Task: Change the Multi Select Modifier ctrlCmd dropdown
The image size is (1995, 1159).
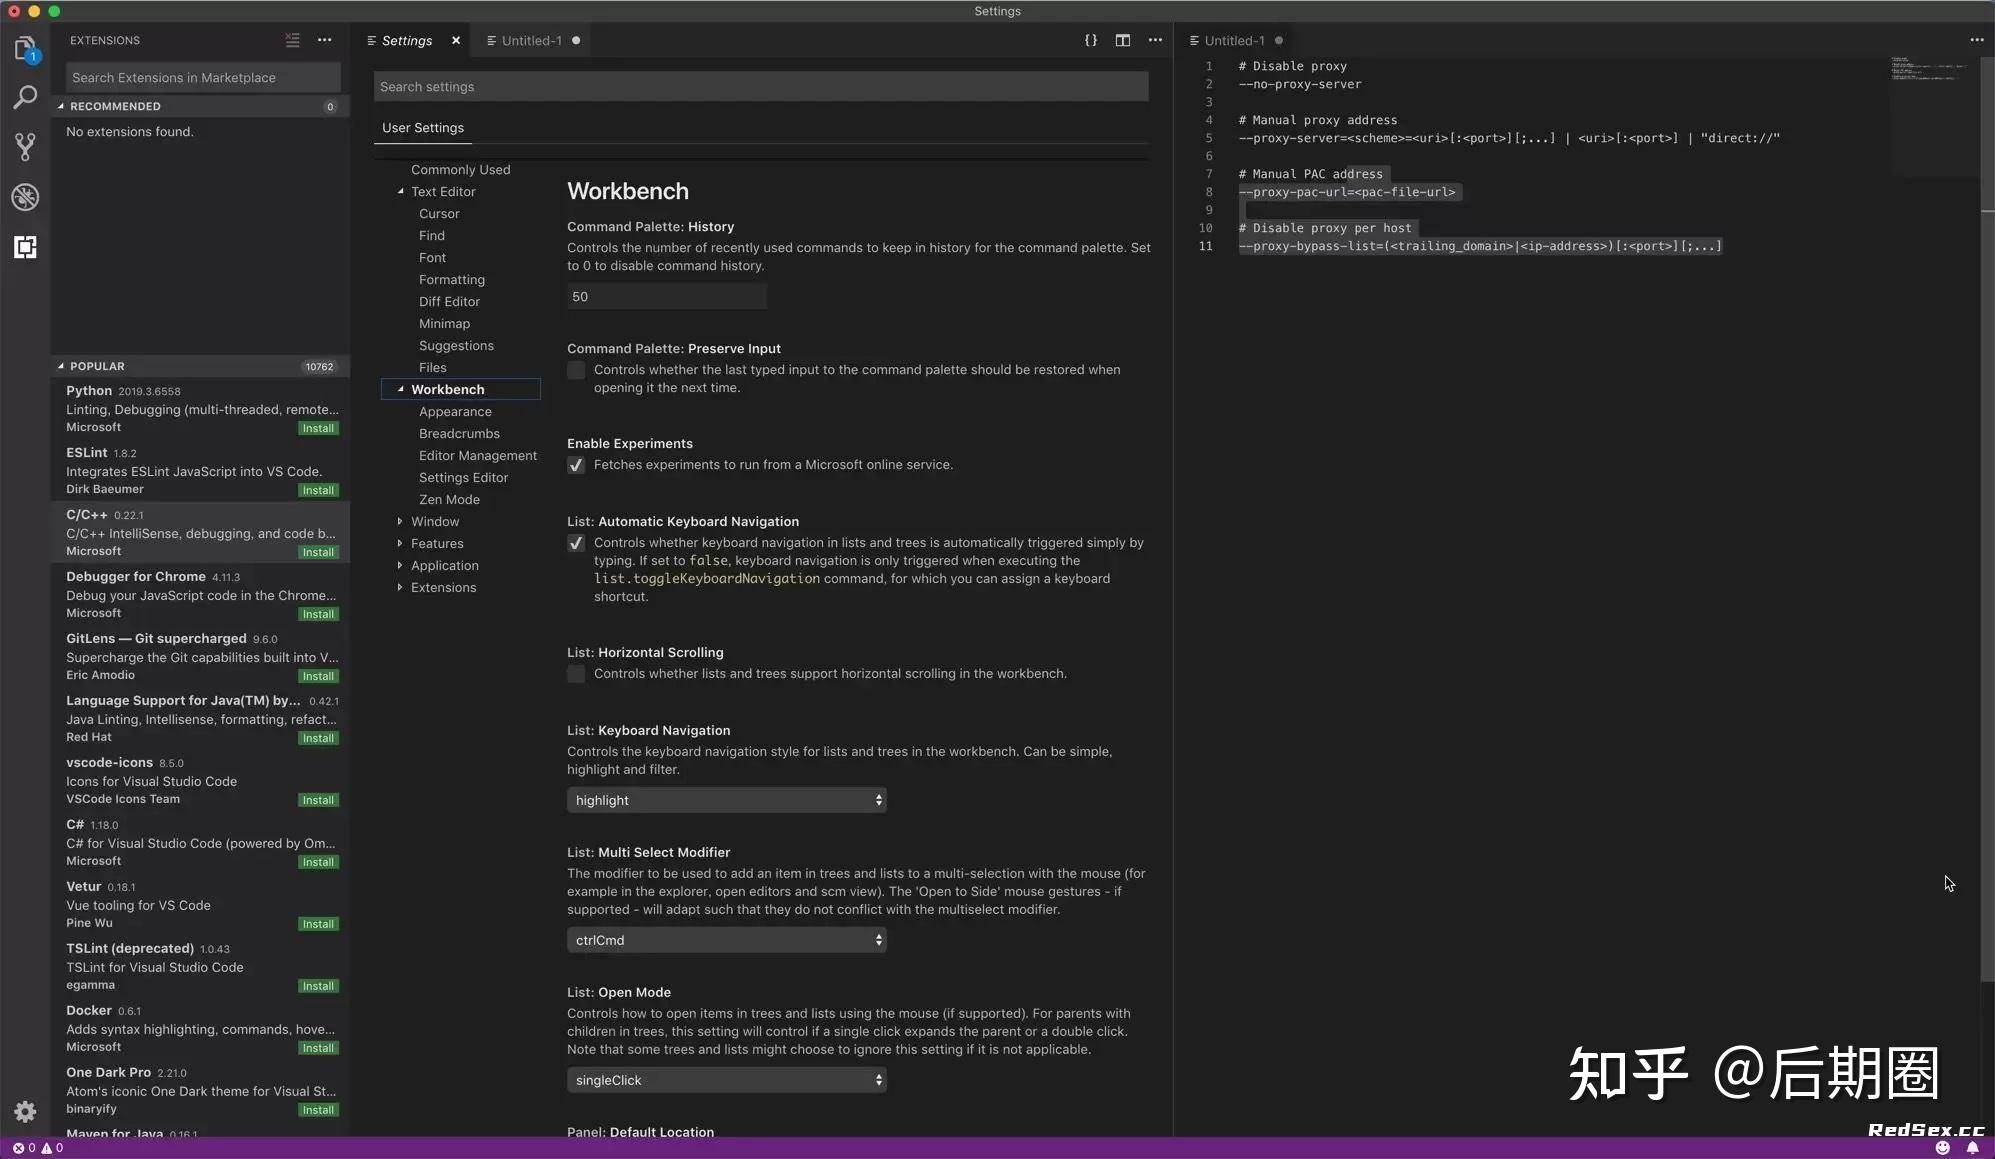Action: click(726, 940)
